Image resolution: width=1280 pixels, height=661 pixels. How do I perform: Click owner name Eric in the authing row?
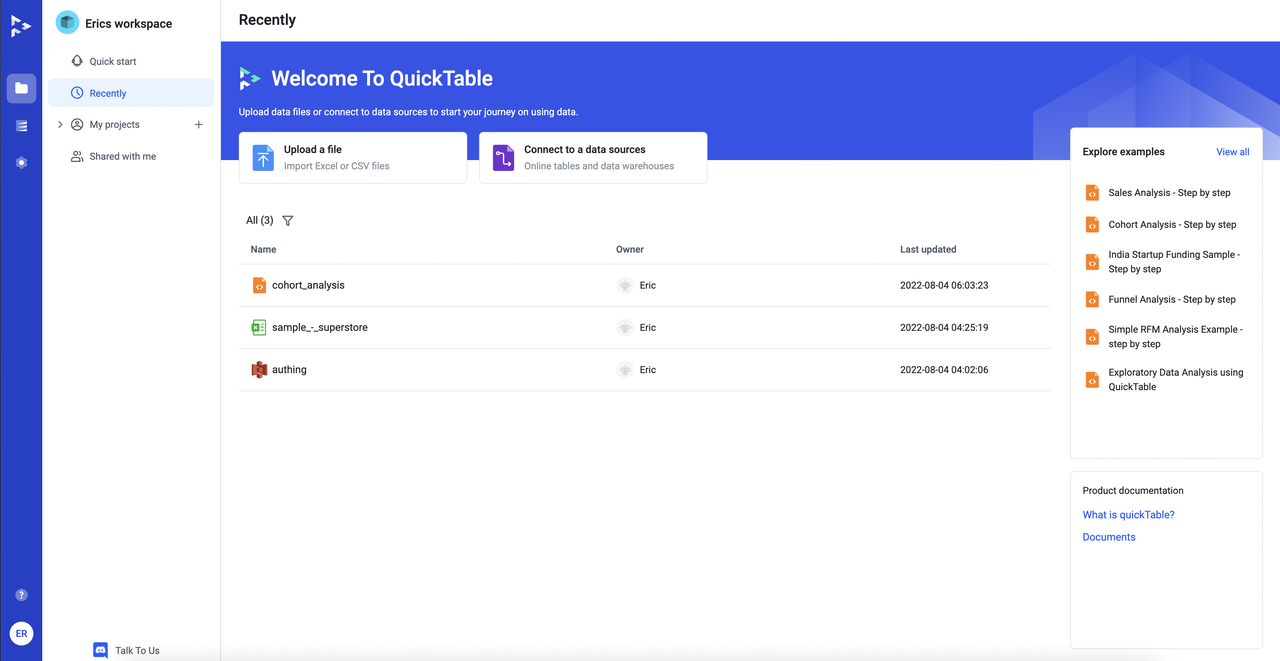point(648,370)
